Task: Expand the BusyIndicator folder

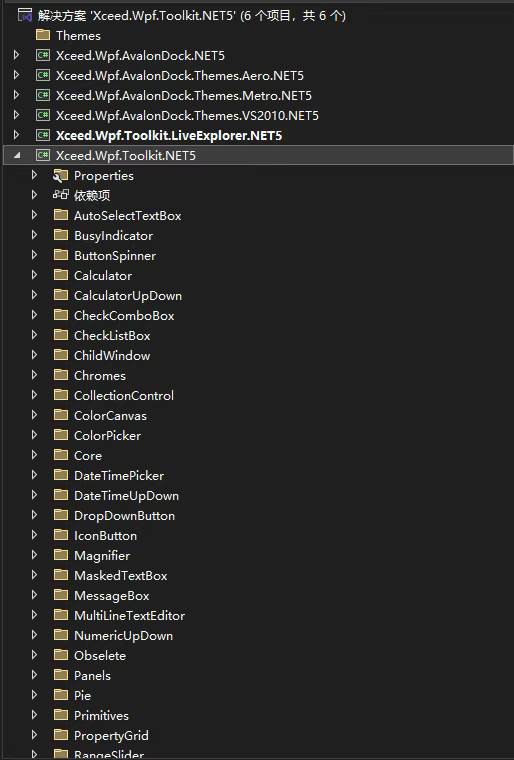Action: 34,235
